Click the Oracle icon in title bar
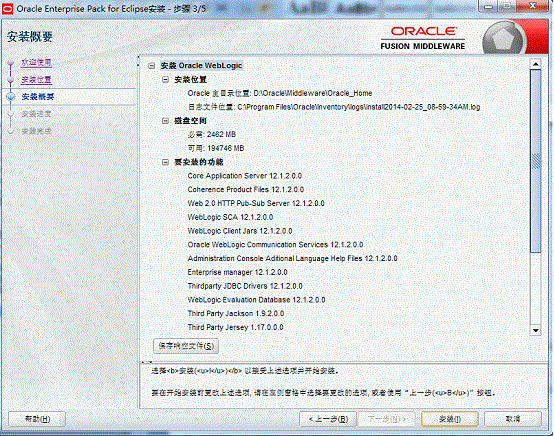The height and width of the screenshot is (436, 554). click(x=7, y=8)
